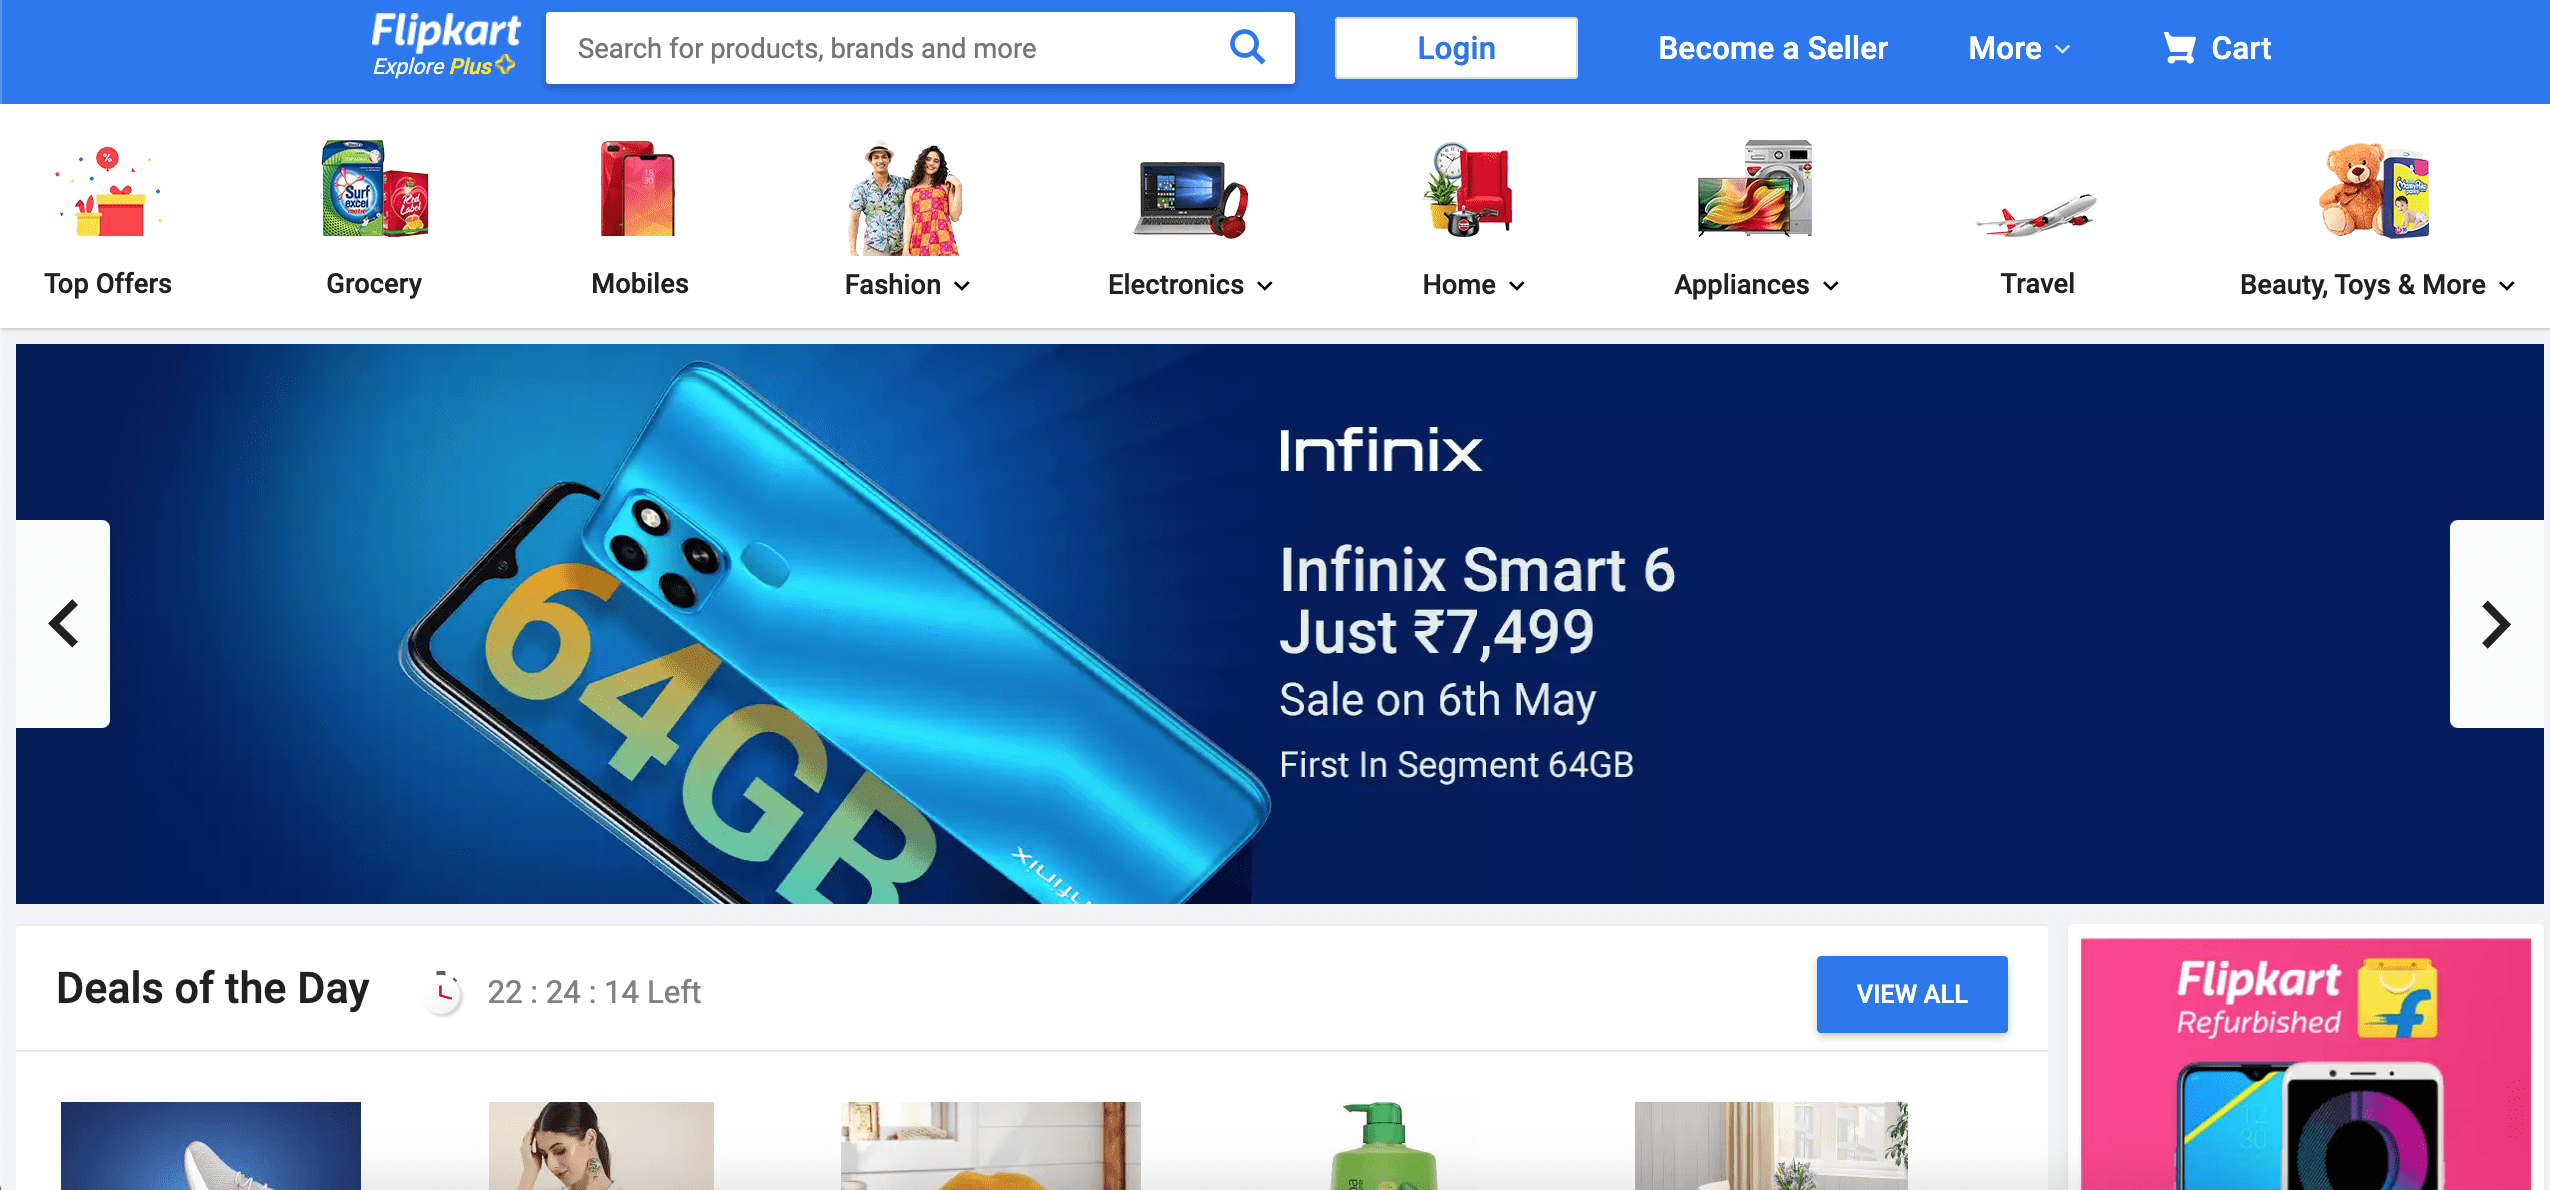The height and width of the screenshot is (1190, 2550).
Task: Click VIEW ALL for Deals of the Day
Action: coord(1911,994)
